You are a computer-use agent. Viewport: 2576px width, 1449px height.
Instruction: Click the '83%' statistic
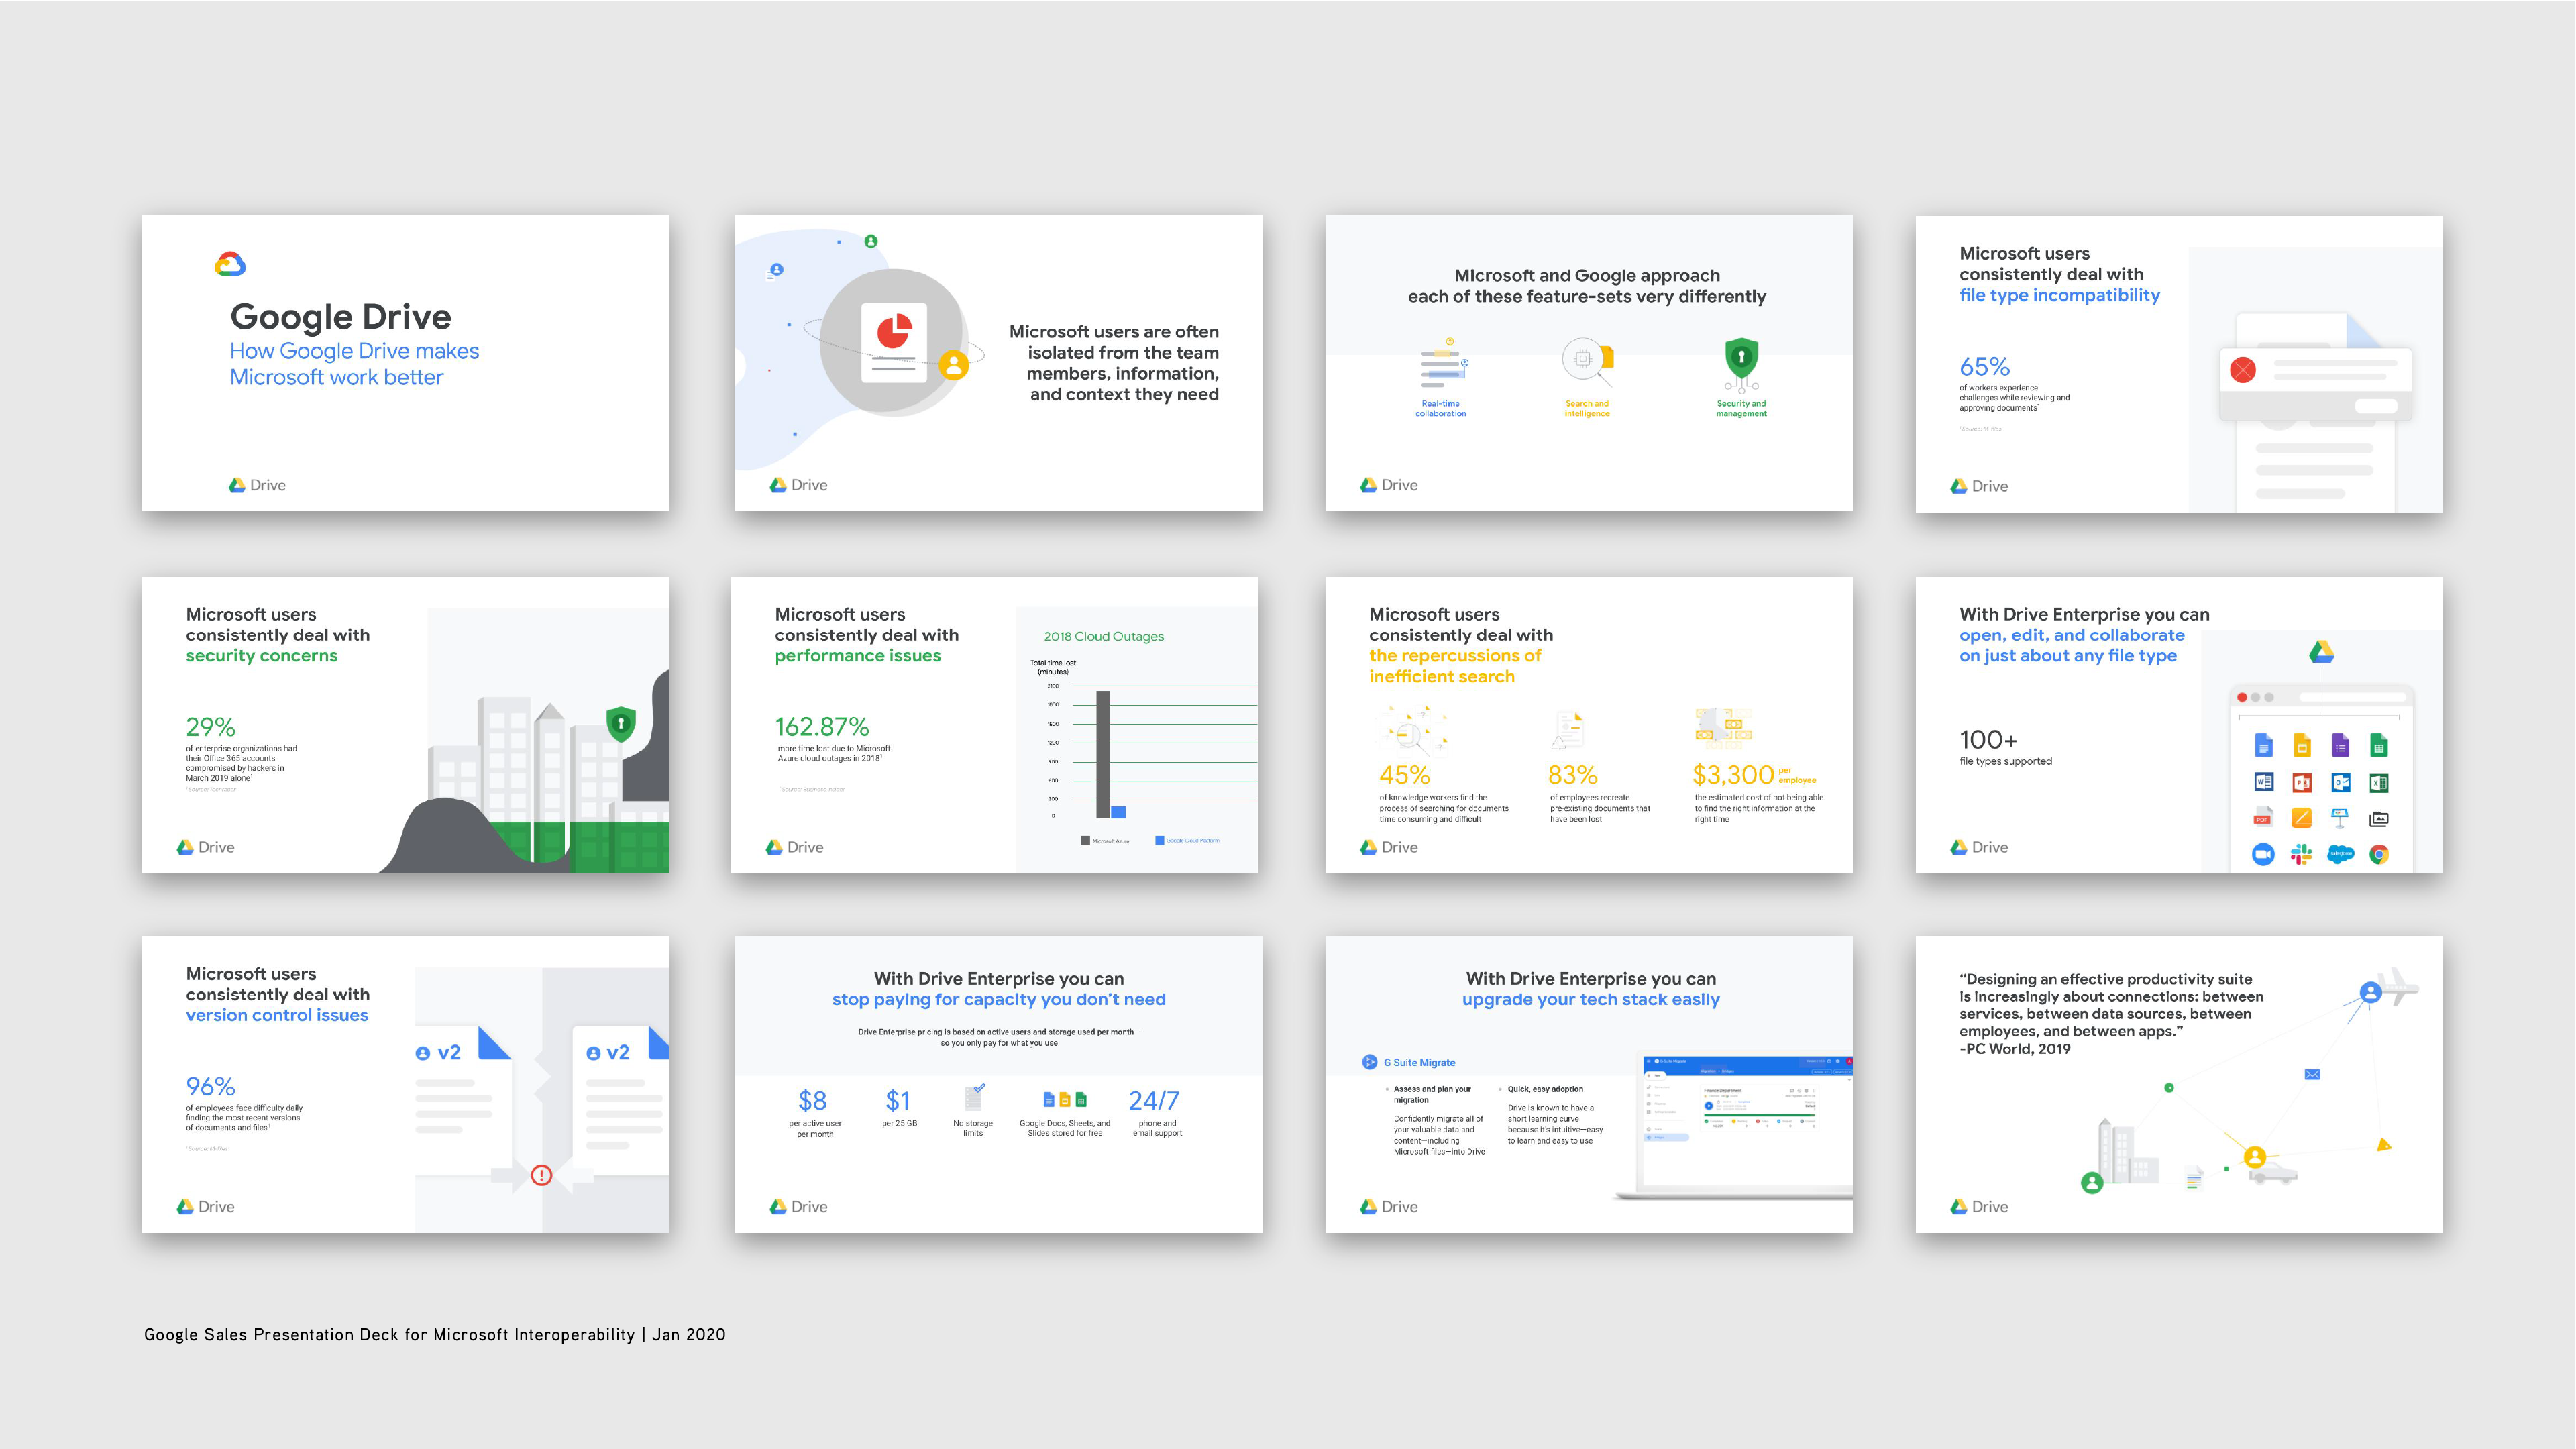(x=1572, y=775)
